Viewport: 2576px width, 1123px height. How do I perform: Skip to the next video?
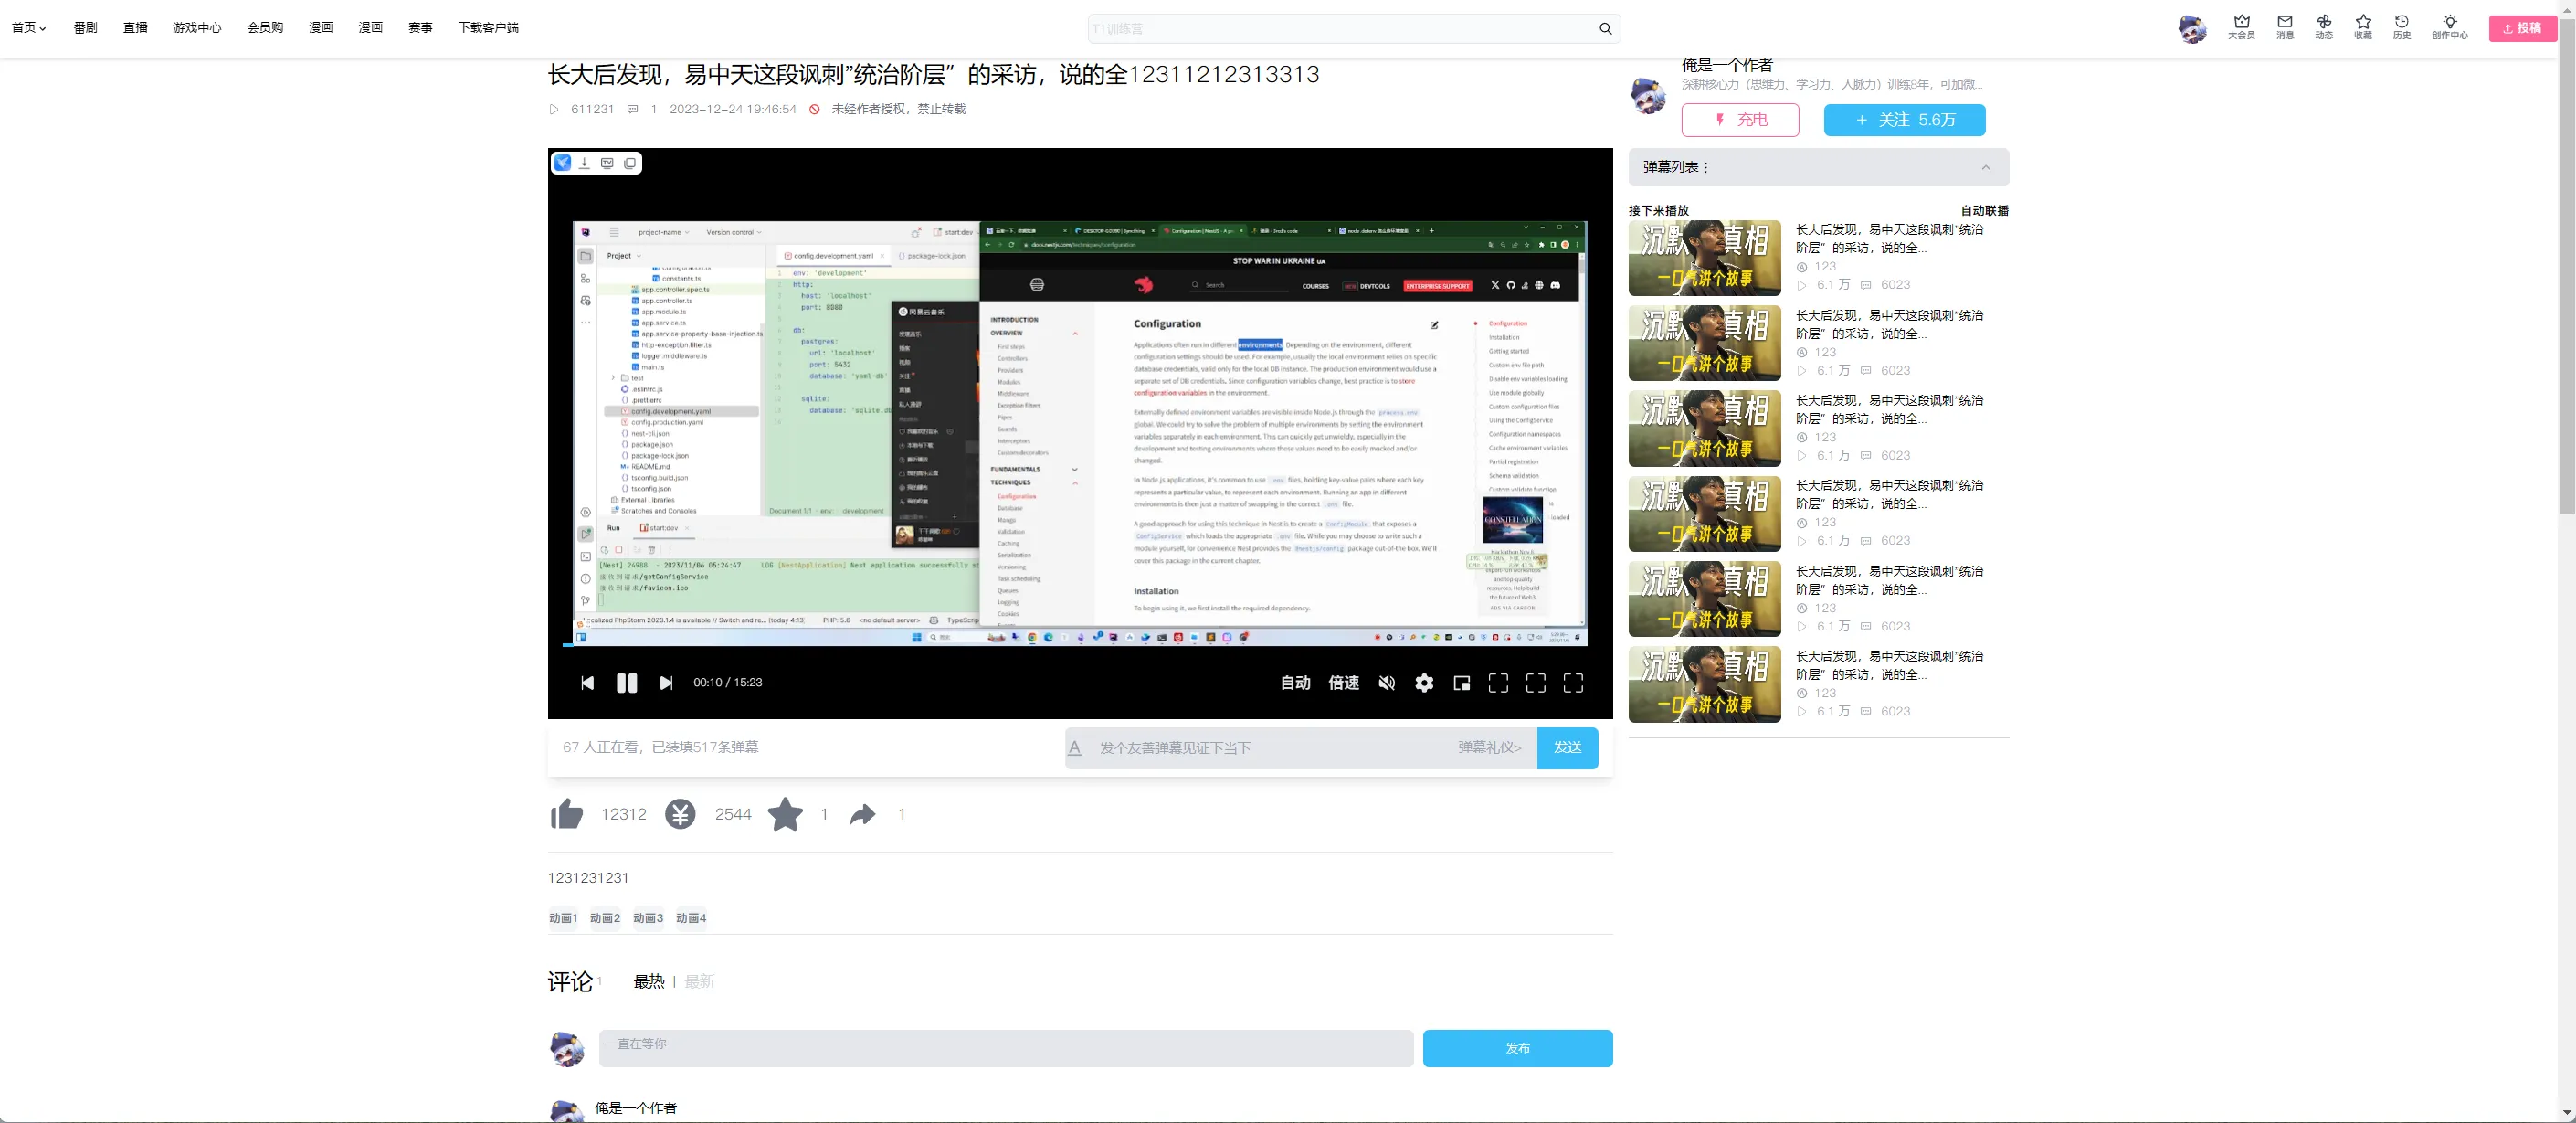click(x=666, y=683)
